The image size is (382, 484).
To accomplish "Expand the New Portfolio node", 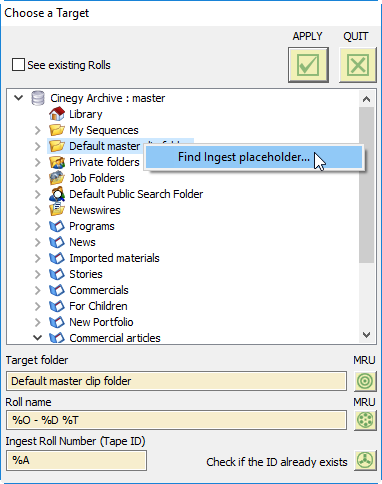I will coord(38,322).
